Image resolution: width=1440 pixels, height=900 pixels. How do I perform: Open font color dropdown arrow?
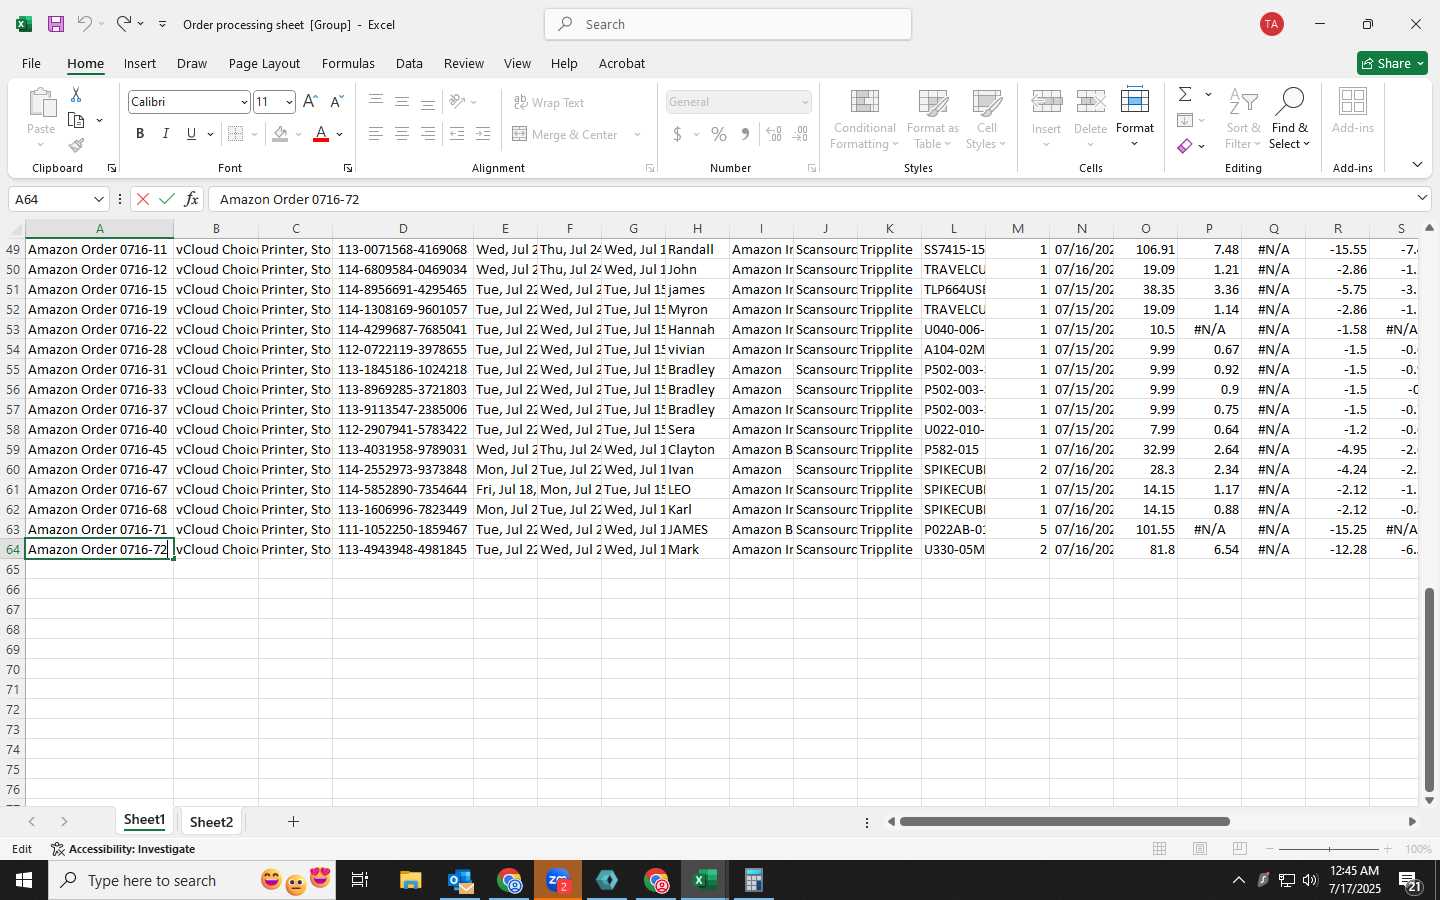pyautogui.click(x=340, y=134)
